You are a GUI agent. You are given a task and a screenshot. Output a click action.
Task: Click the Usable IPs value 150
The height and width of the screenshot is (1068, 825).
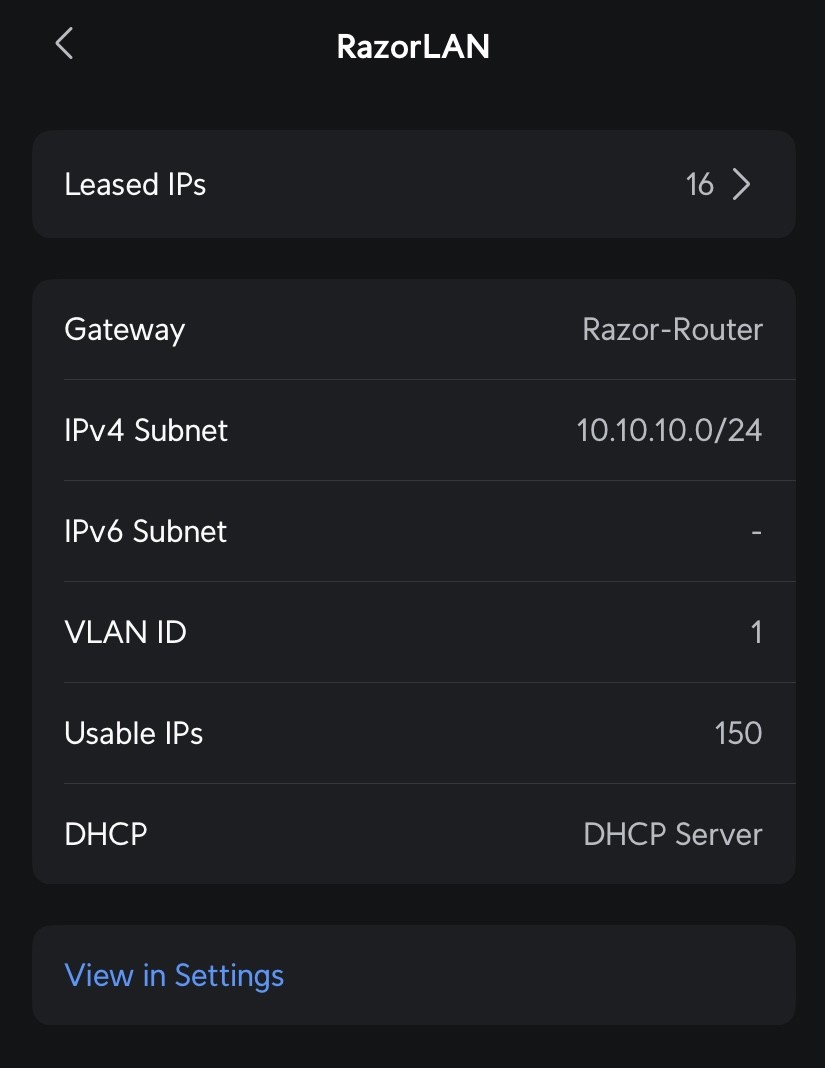tap(738, 734)
